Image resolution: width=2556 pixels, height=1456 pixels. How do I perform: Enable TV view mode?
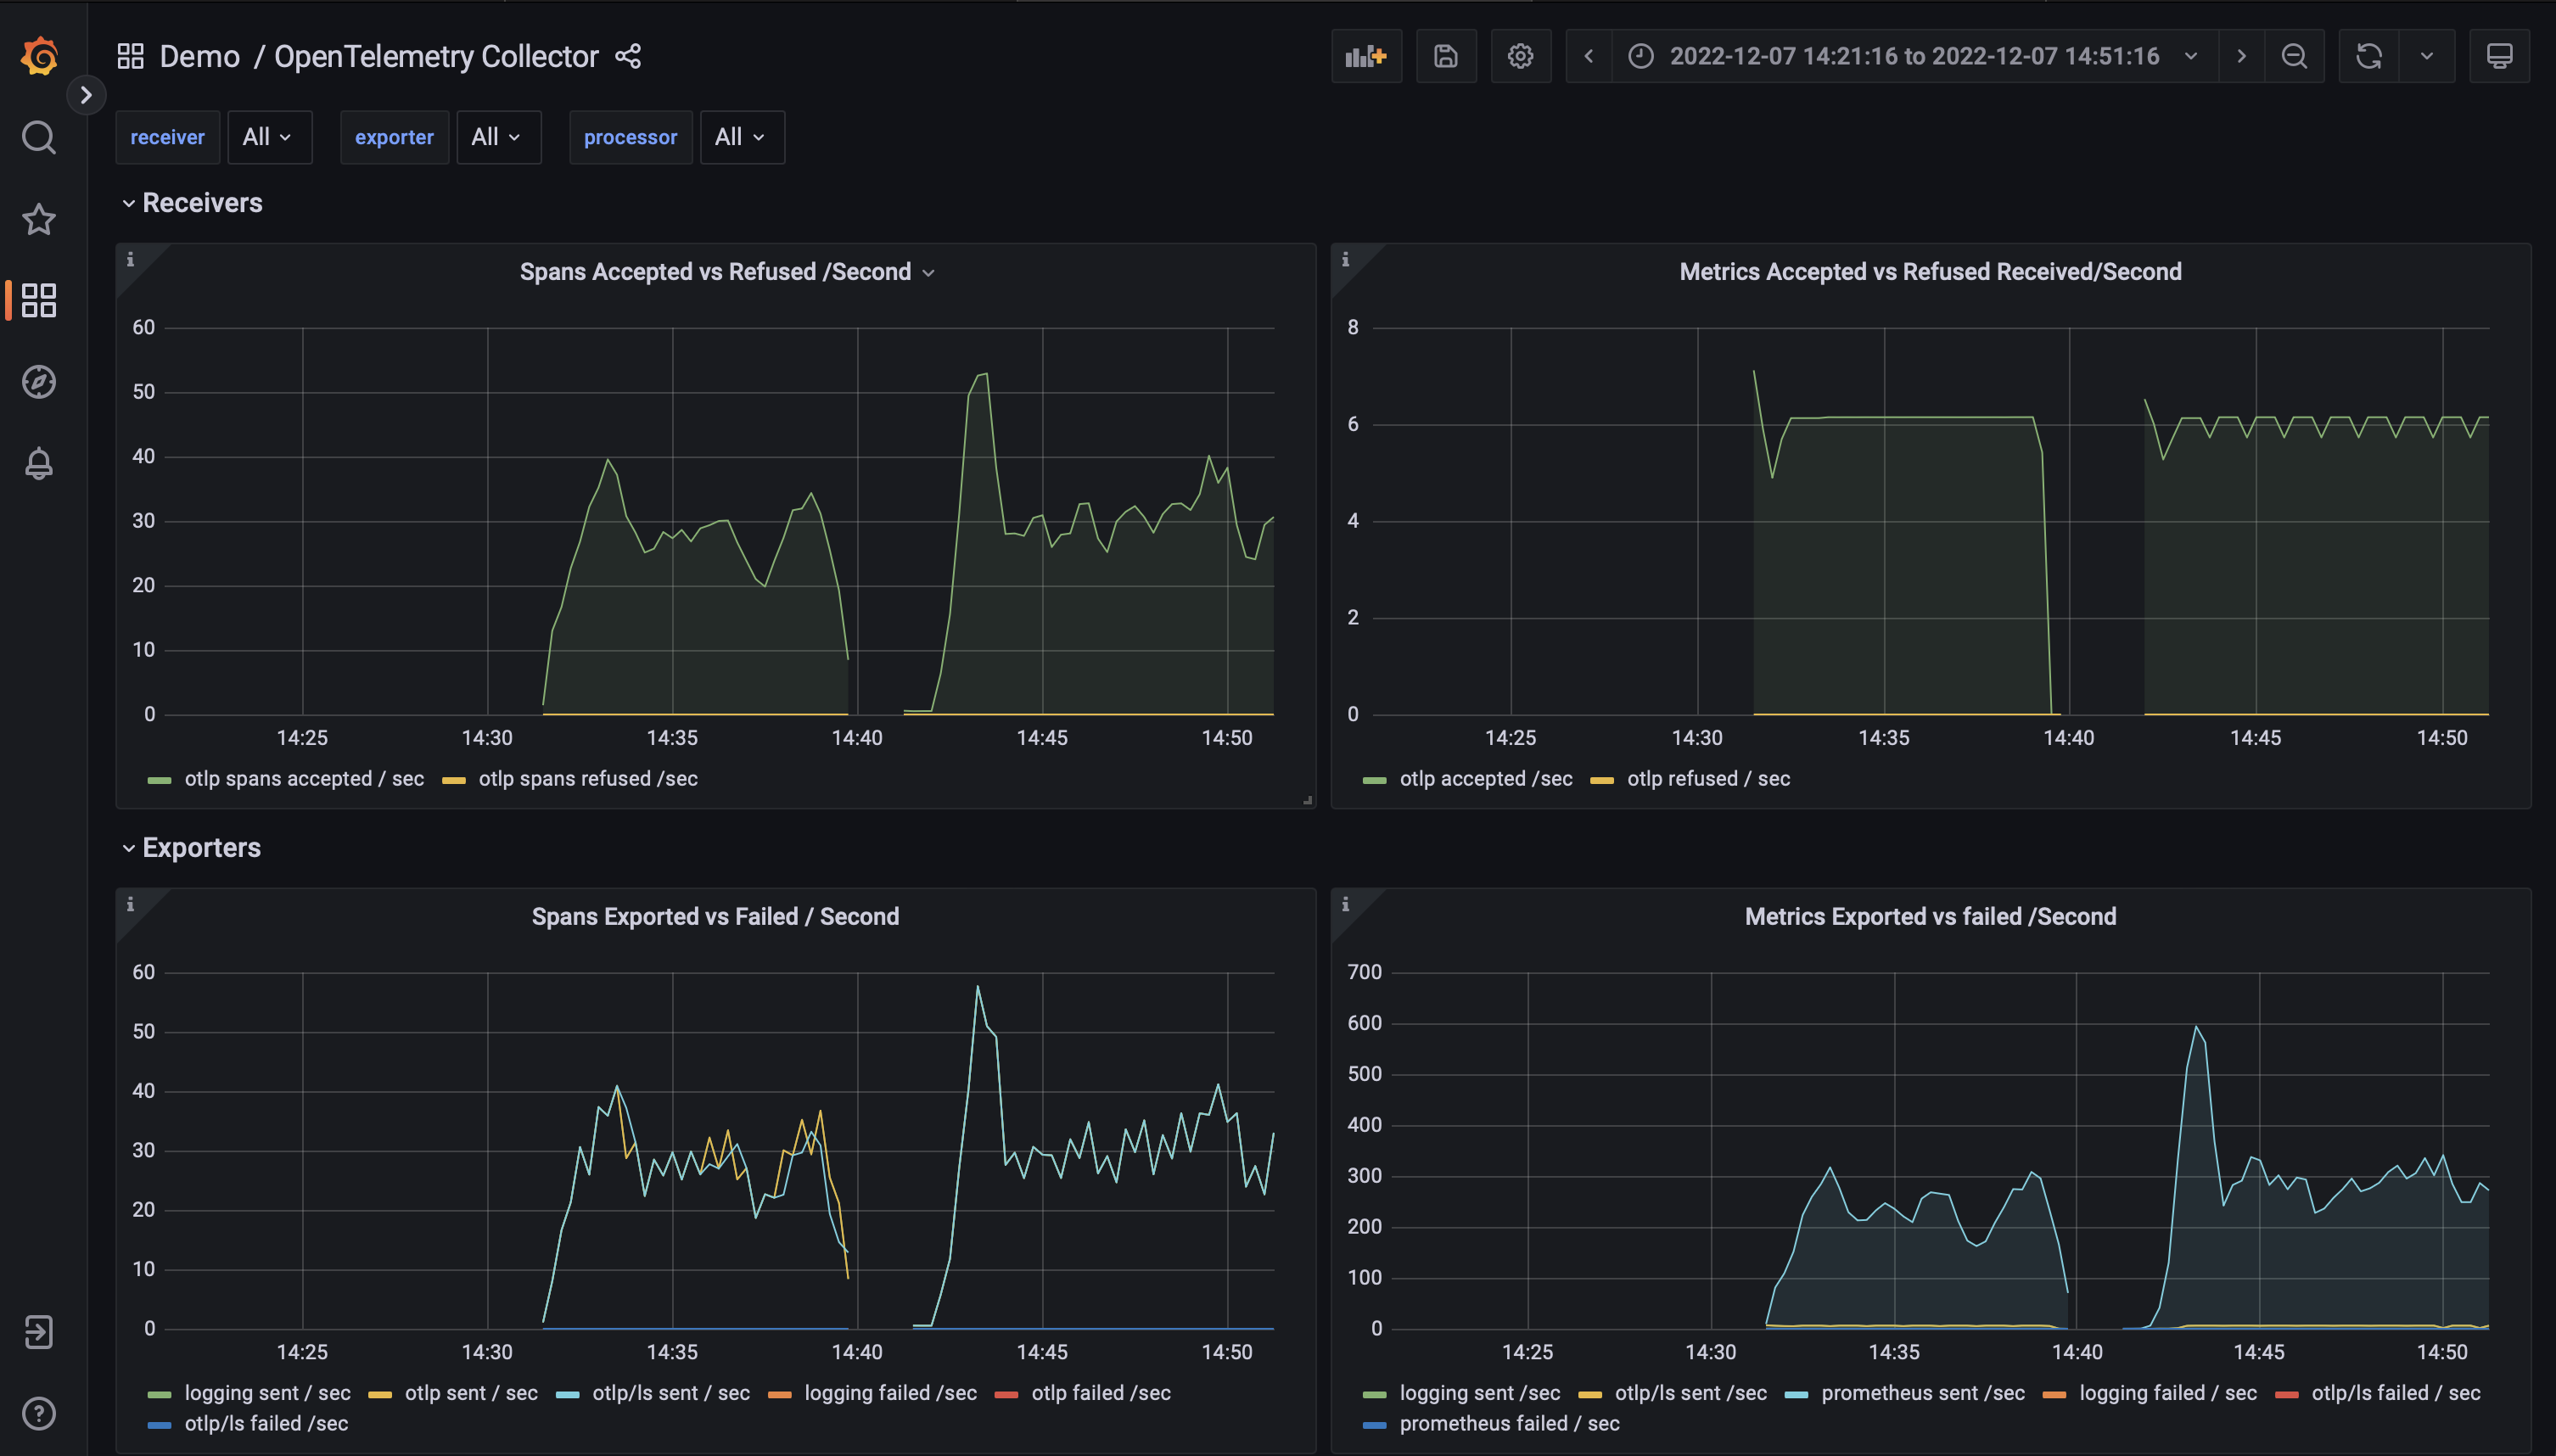2500,56
